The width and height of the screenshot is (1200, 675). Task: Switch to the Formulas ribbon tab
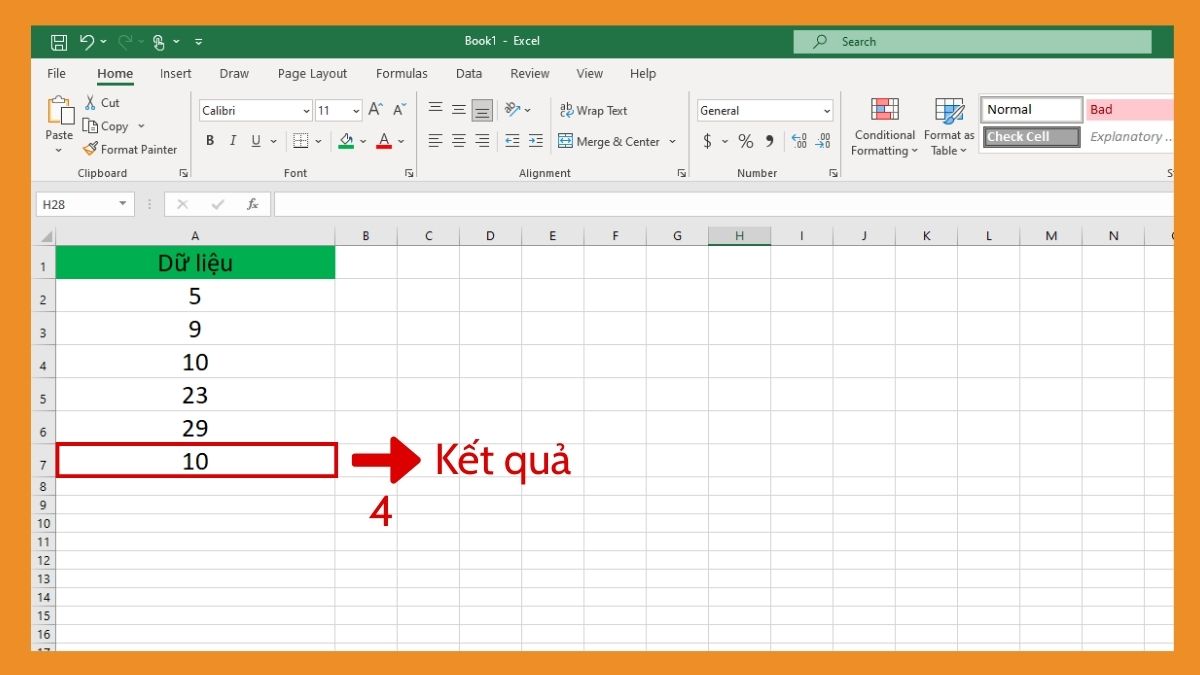coord(401,73)
